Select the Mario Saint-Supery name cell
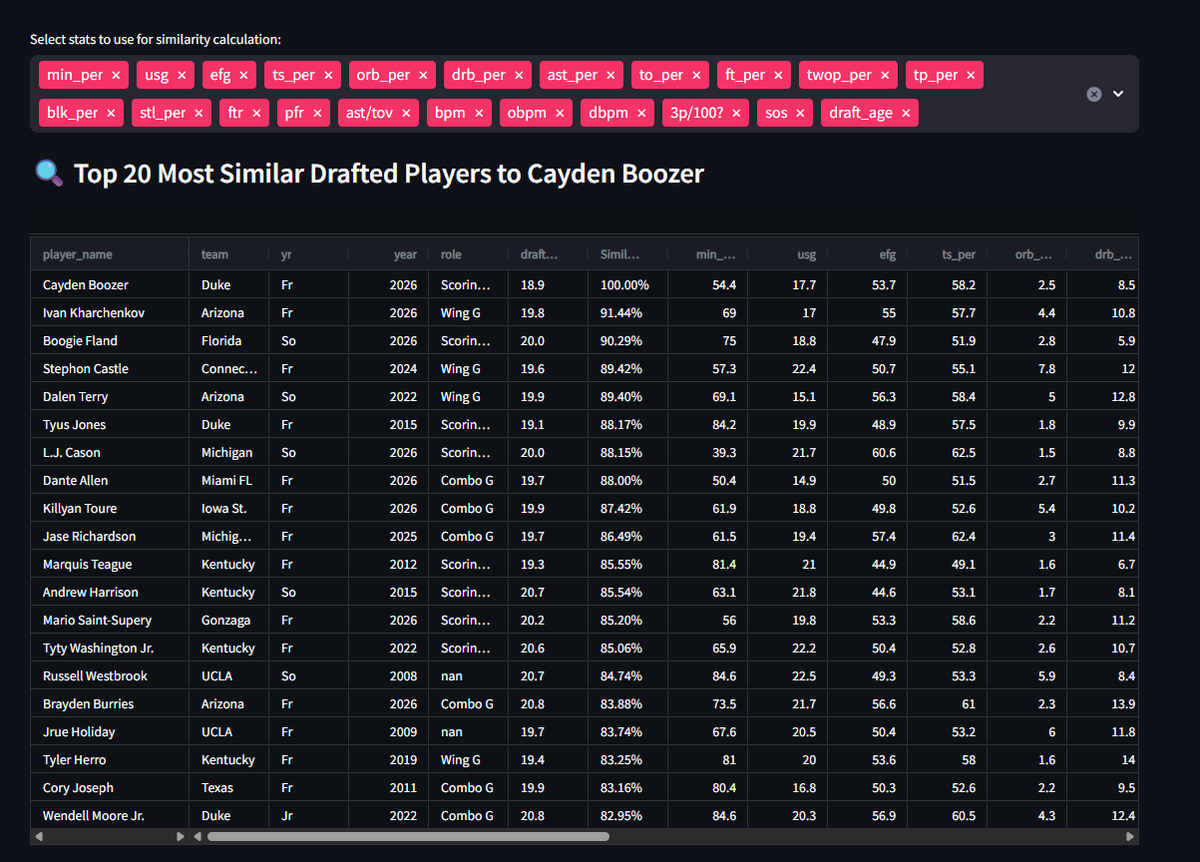 pyautogui.click(x=109, y=621)
